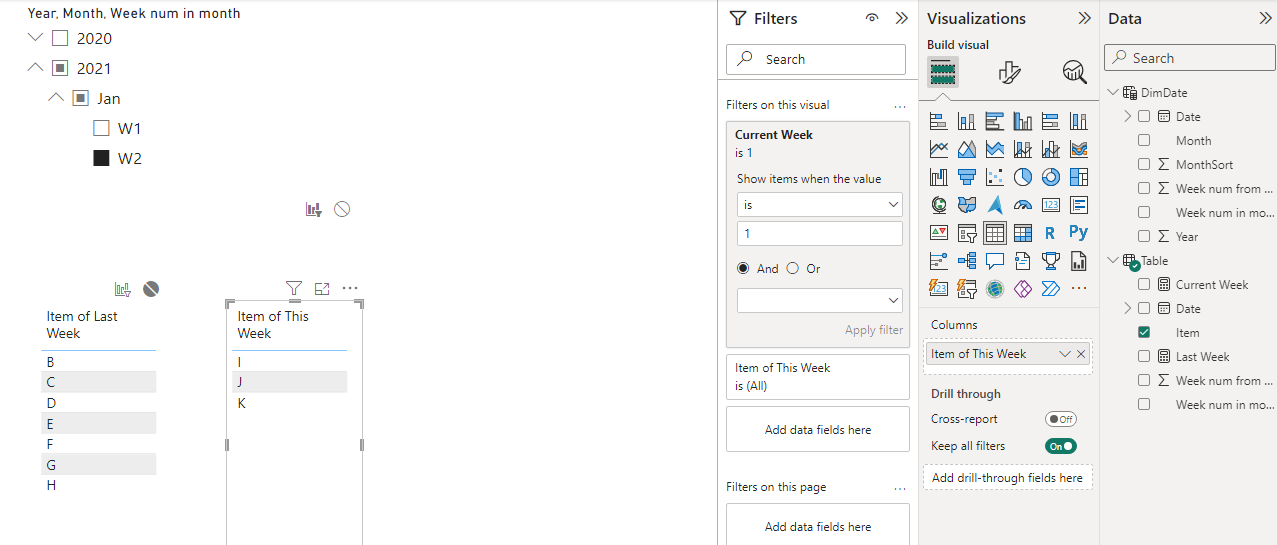Screen dimensions: 1277x545
Task: Check the Current Week field box
Action: 1144,285
